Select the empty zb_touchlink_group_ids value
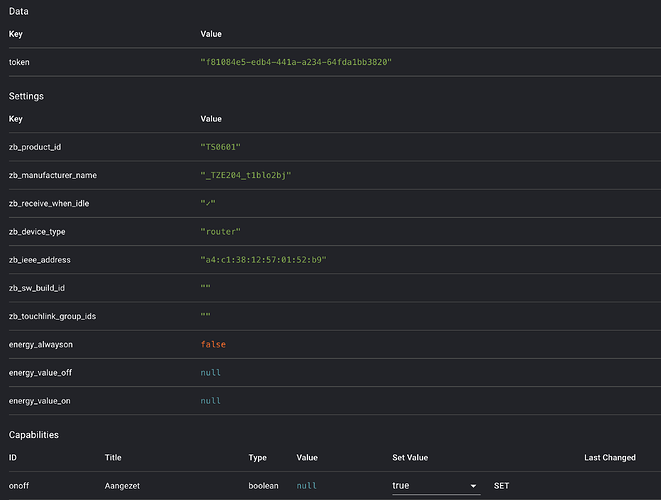 (x=205, y=315)
